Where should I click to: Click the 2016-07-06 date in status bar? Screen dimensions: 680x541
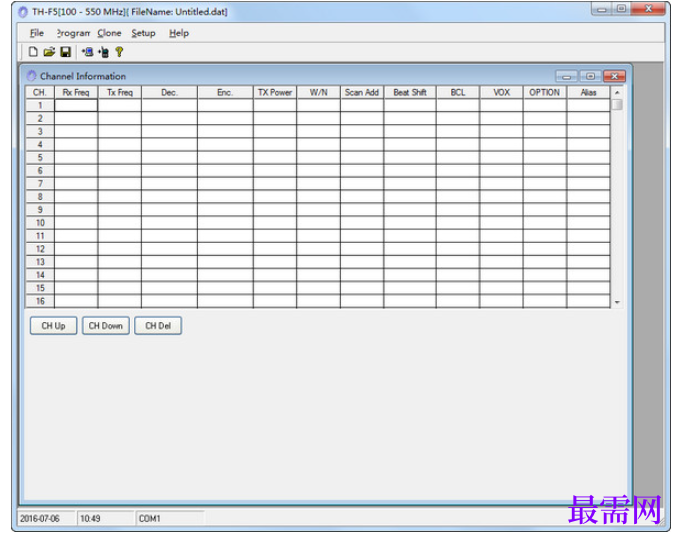[x=40, y=518]
